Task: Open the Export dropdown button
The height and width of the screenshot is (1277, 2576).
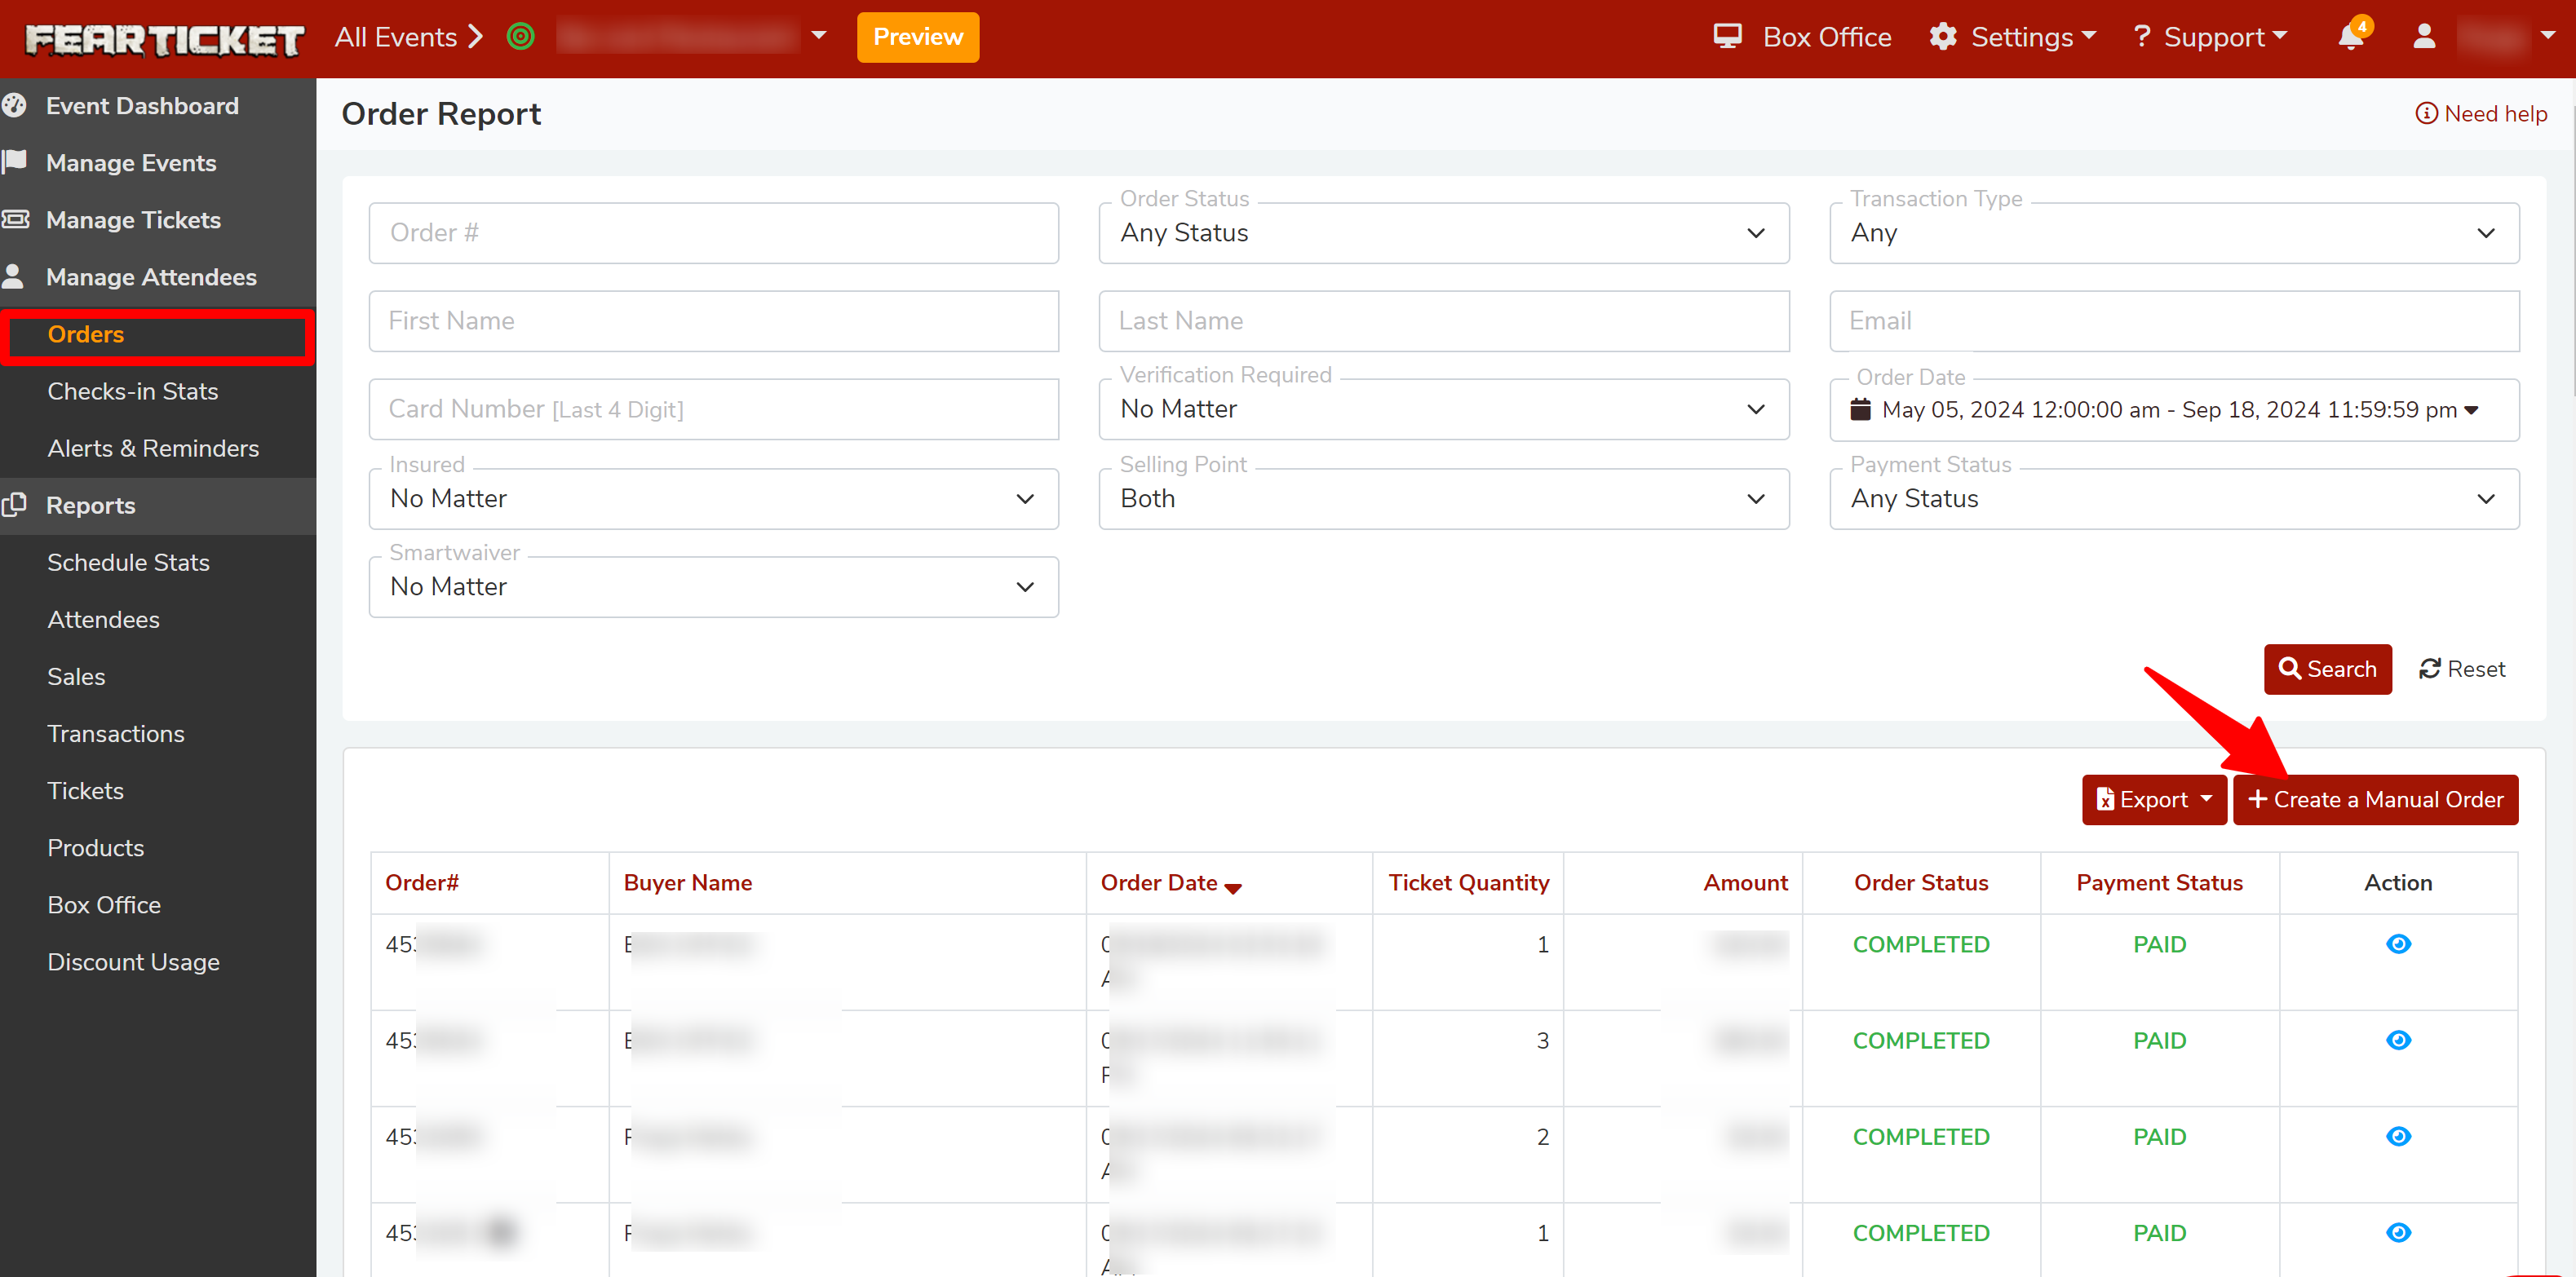Action: click(2153, 799)
